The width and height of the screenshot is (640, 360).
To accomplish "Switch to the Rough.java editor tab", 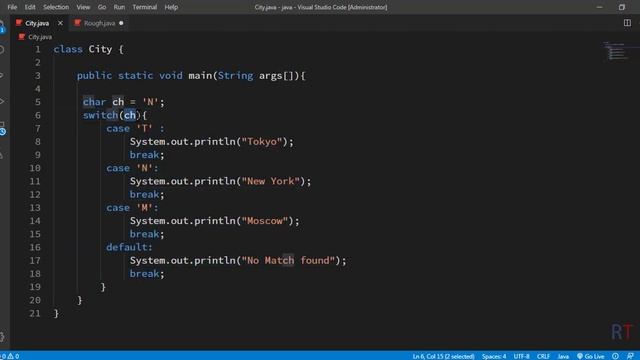I will pyautogui.click(x=99, y=23).
